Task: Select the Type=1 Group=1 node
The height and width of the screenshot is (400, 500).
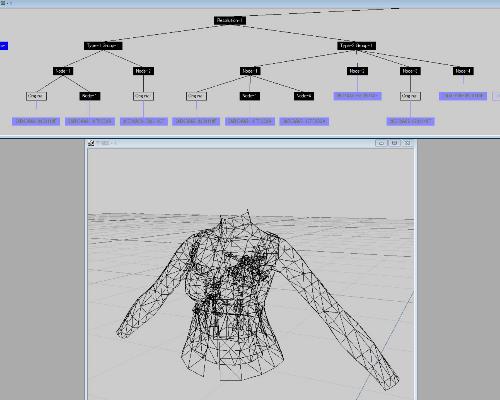Action: coord(103,46)
